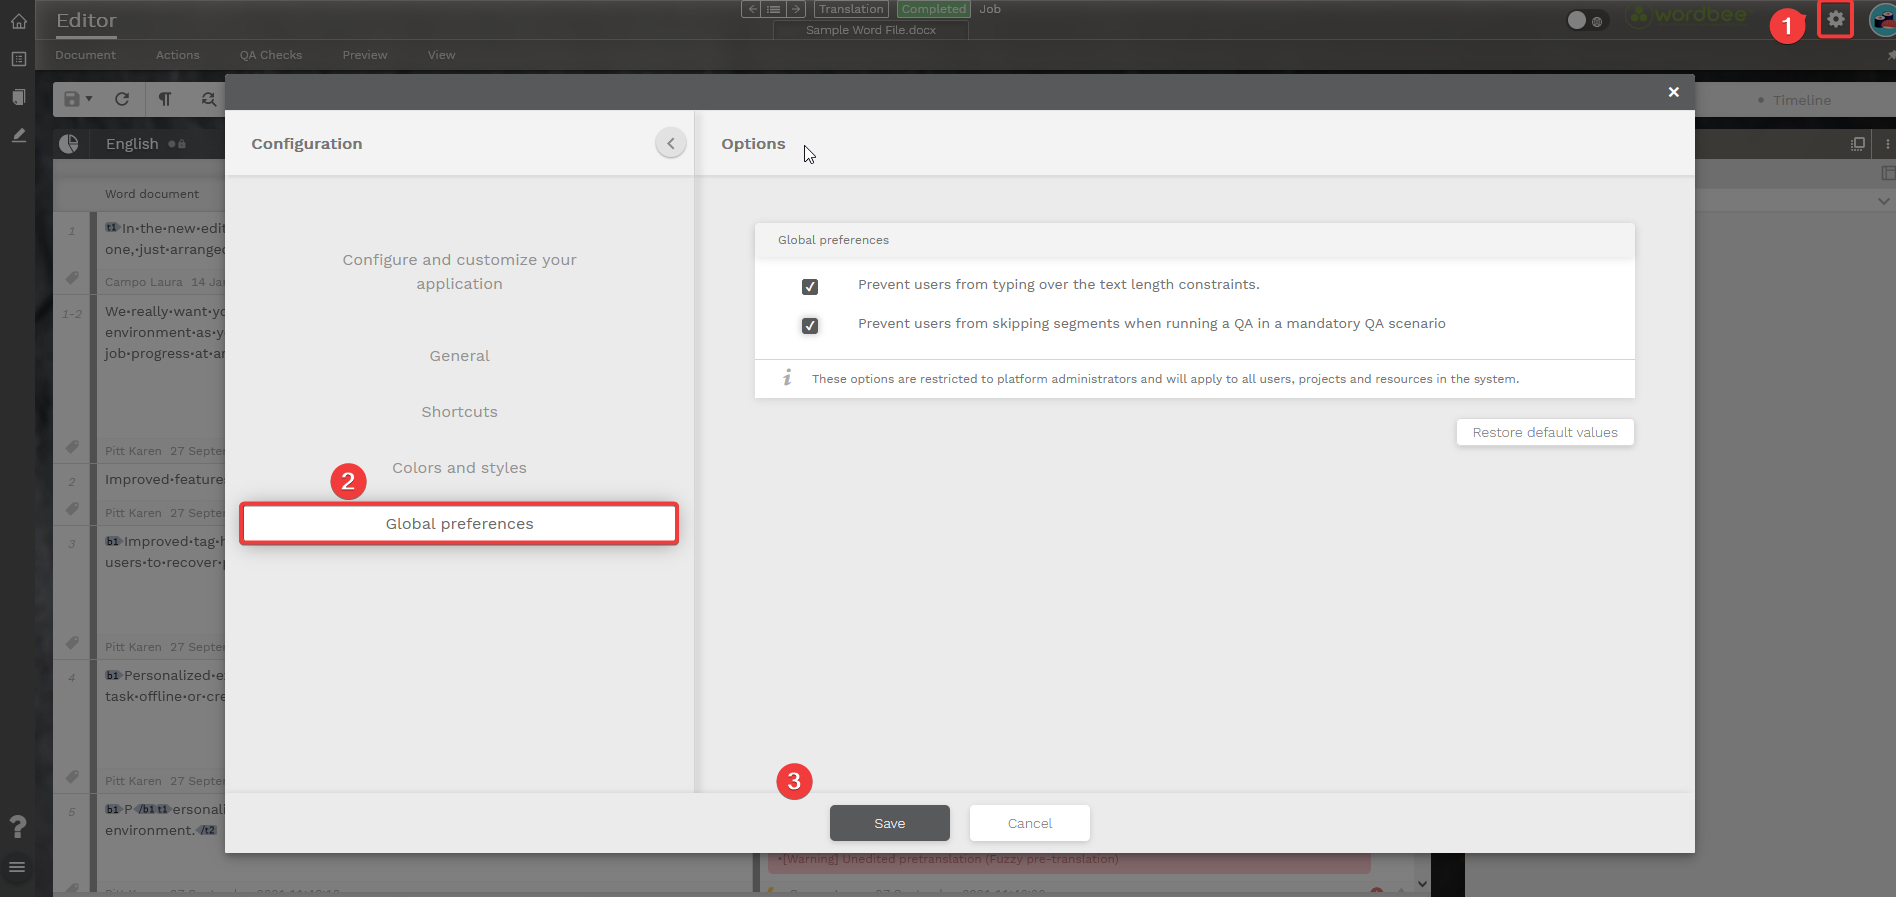Toggle the switch beside the Wordbee logo
Viewport: 1896px width, 897px height.
(1584, 20)
